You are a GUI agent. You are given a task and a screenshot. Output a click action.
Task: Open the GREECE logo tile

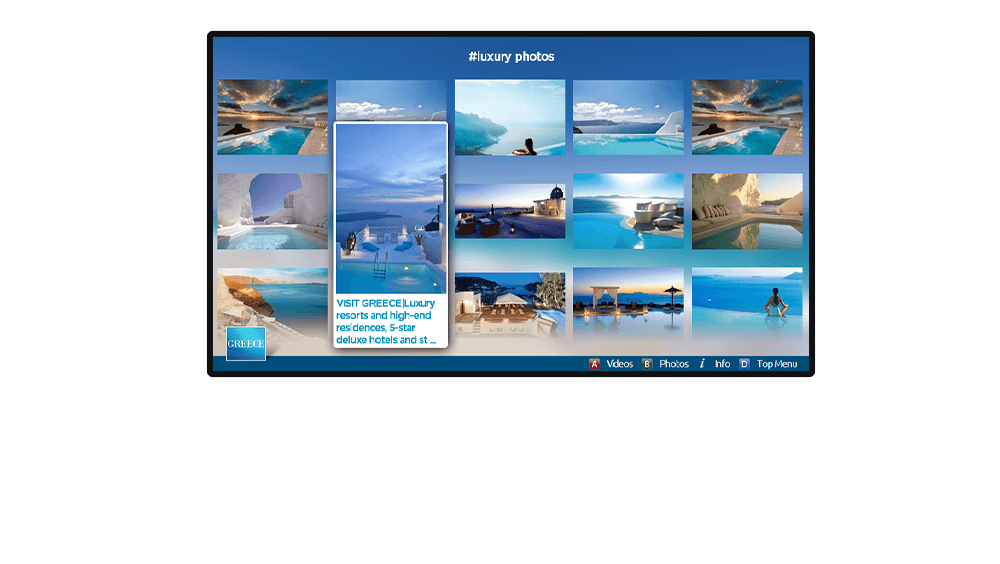pyautogui.click(x=246, y=343)
